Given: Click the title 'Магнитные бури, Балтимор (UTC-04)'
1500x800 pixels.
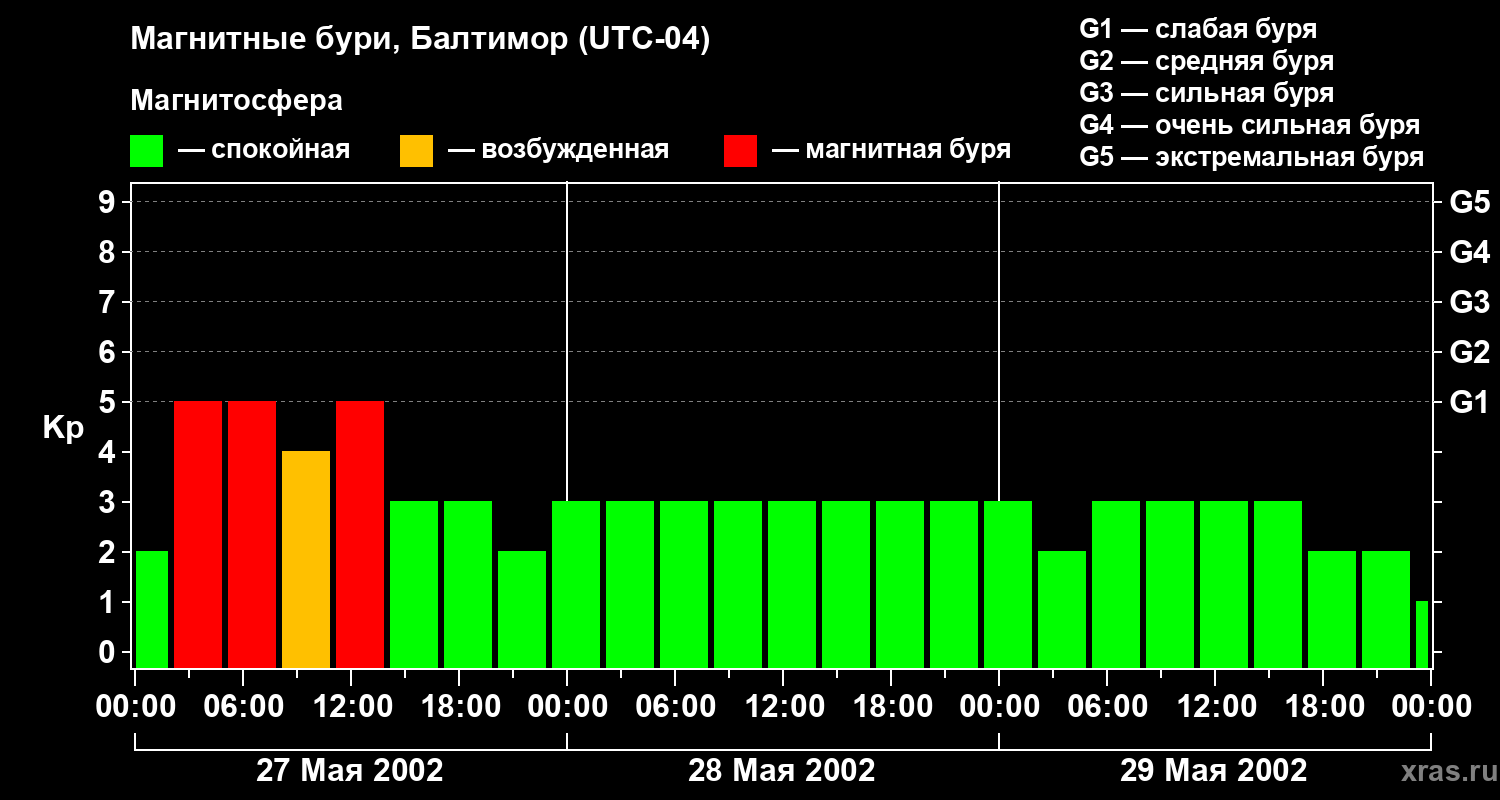Looking at the screenshot, I should pos(420,41).
